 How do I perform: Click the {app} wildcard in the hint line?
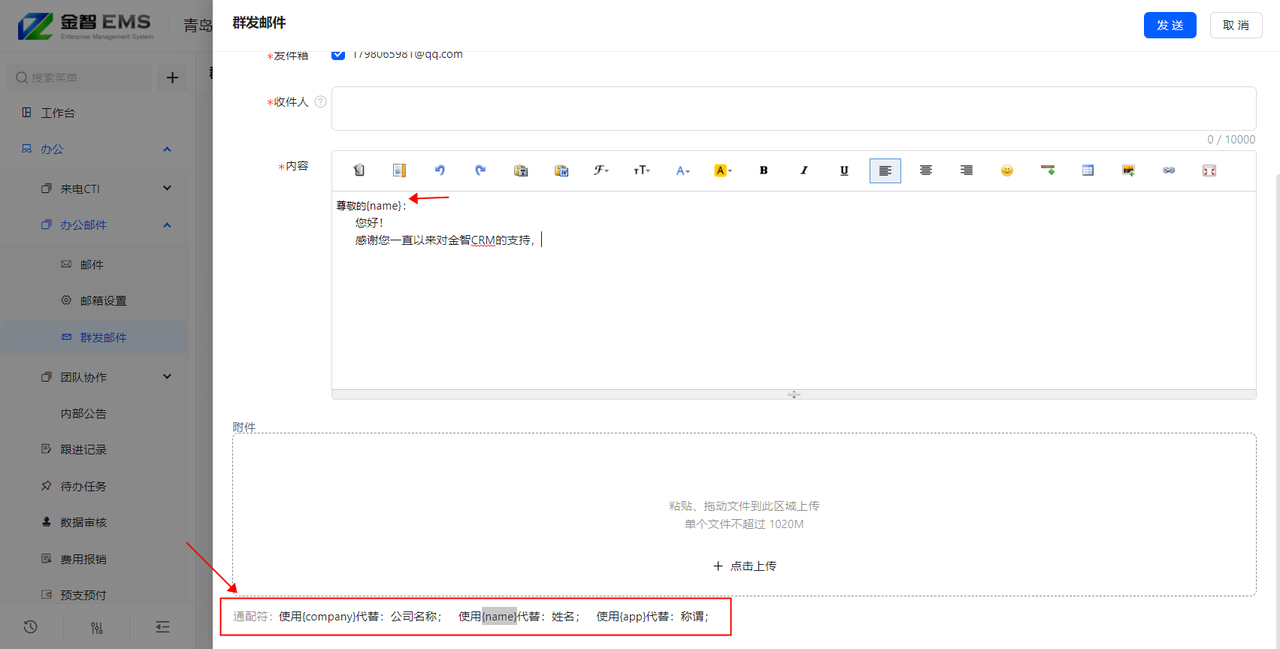[633, 616]
